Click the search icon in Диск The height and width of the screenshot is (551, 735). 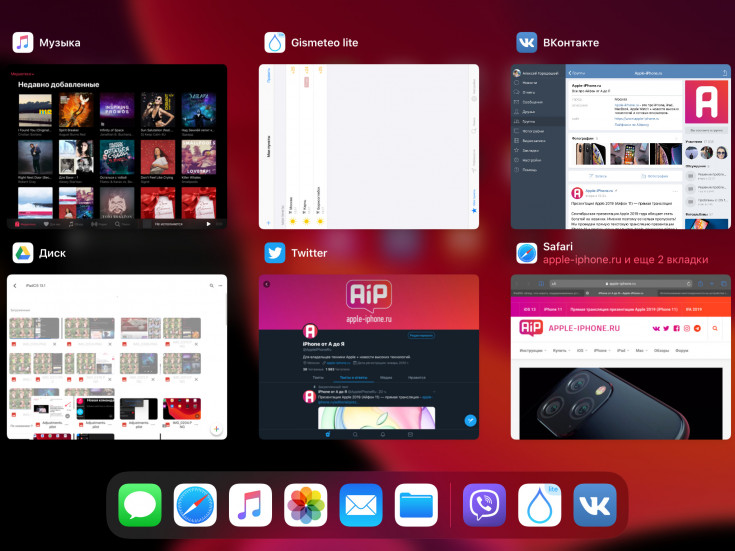(x=211, y=286)
